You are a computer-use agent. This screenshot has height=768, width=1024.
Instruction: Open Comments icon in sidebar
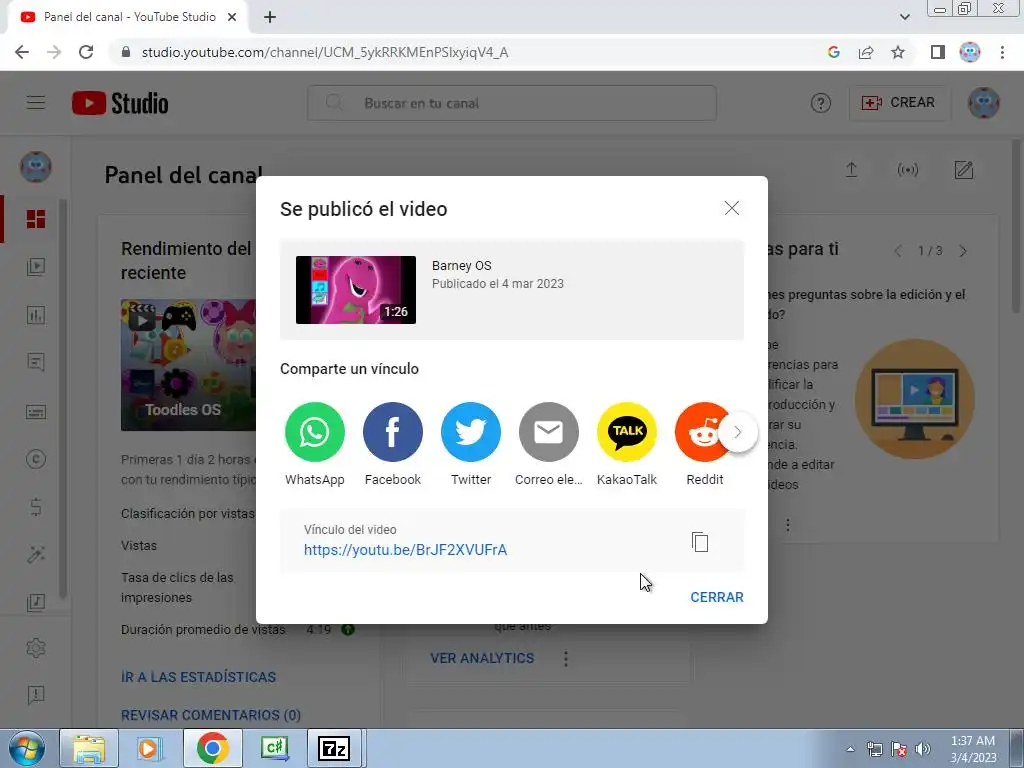[x=36, y=362]
